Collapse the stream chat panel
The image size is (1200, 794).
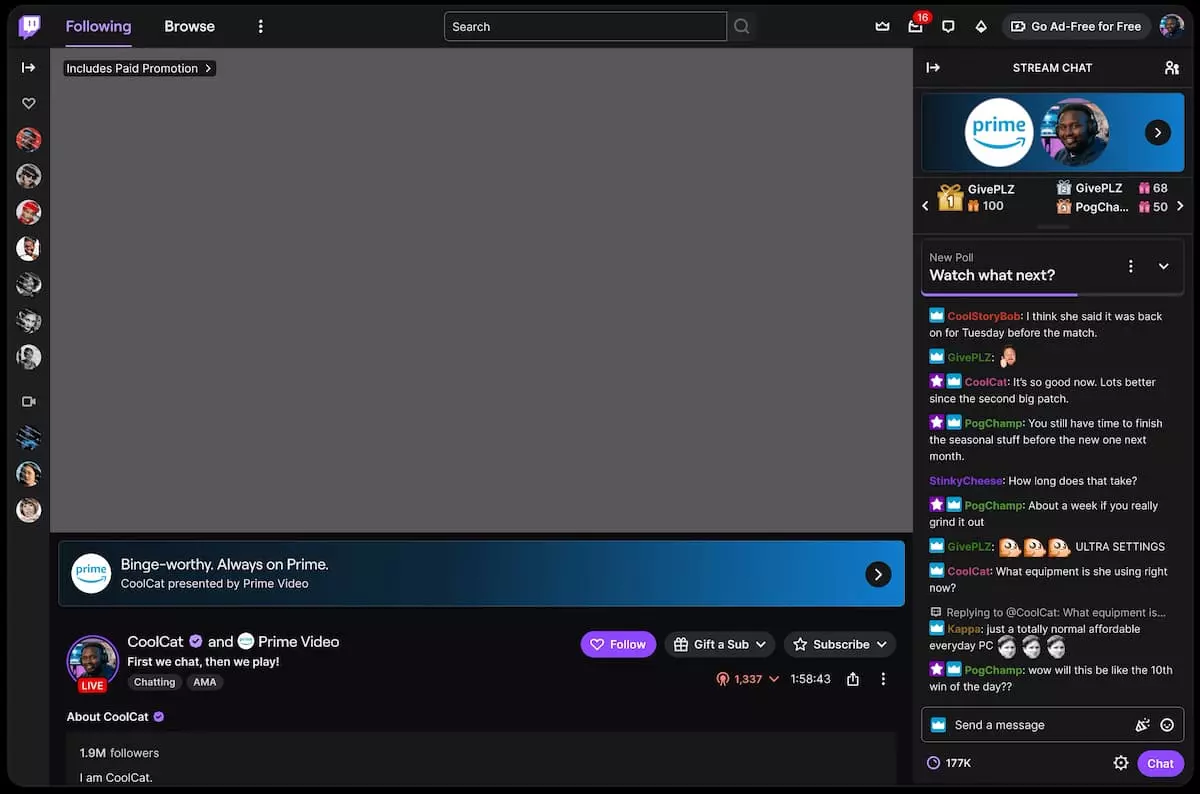(933, 67)
